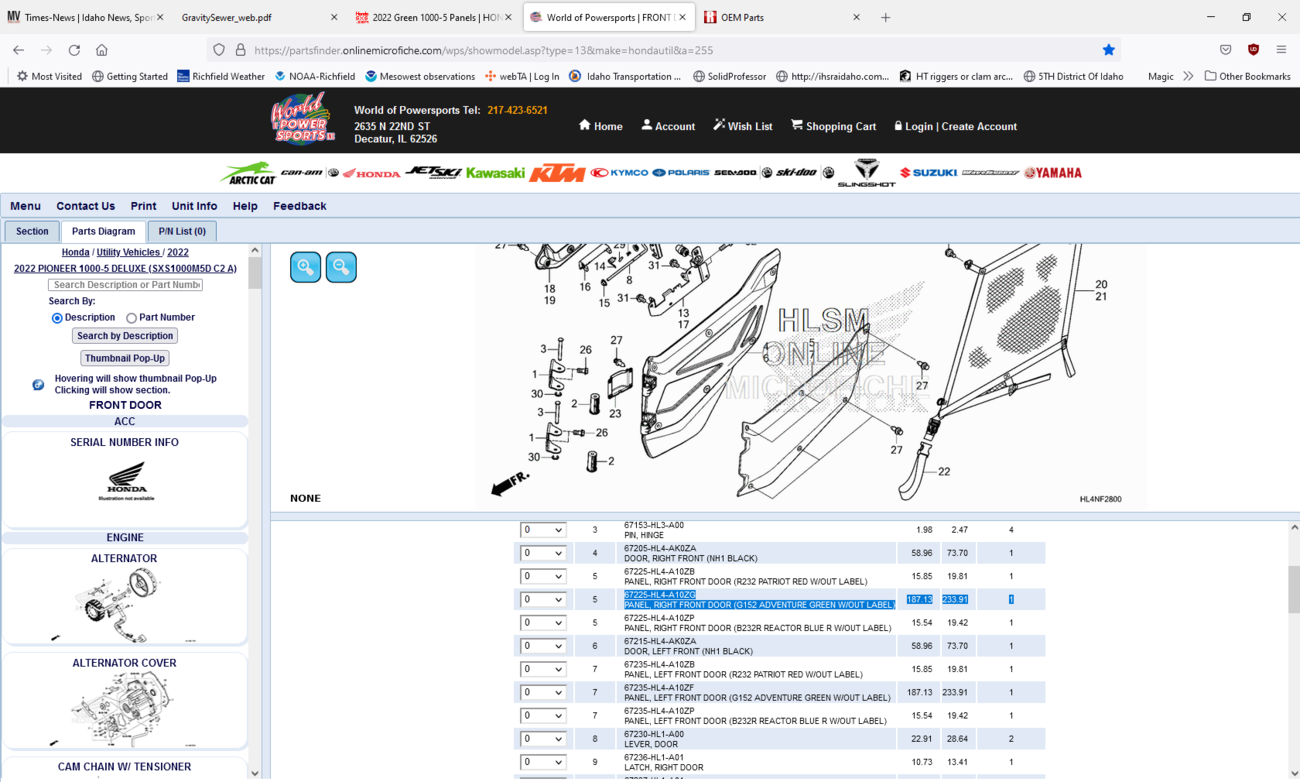Open quantity dropdown for 67235-HL4-A10ZF row
This screenshot has width=1300, height=782.
(x=543, y=692)
